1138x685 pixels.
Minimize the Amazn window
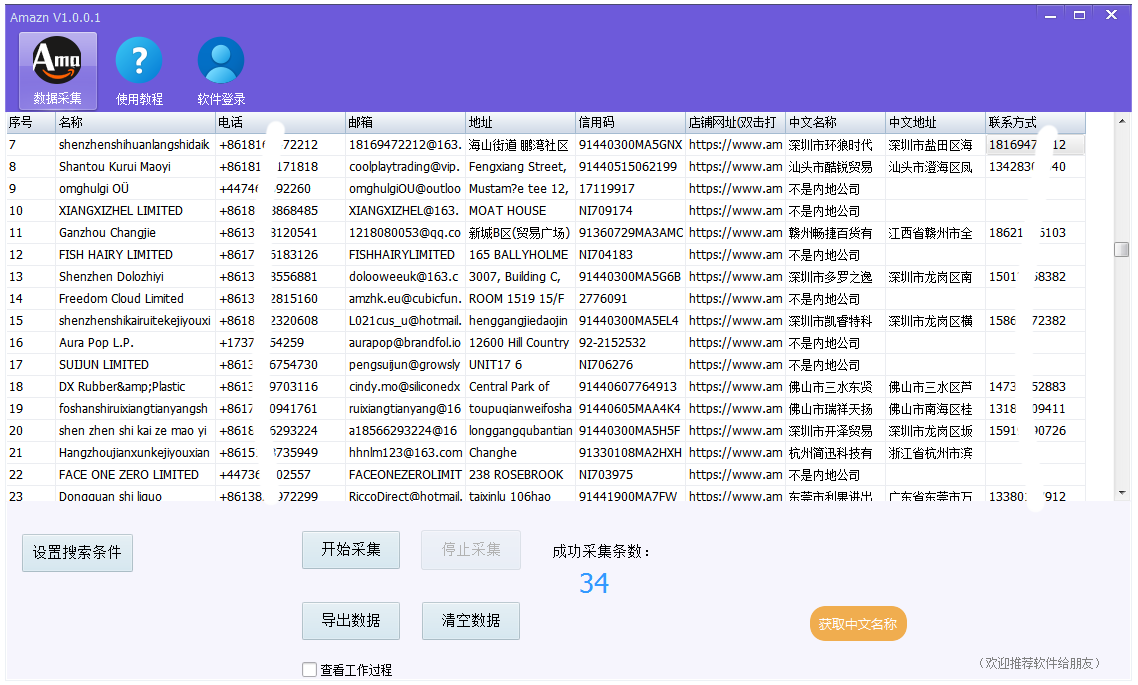click(x=1049, y=15)
